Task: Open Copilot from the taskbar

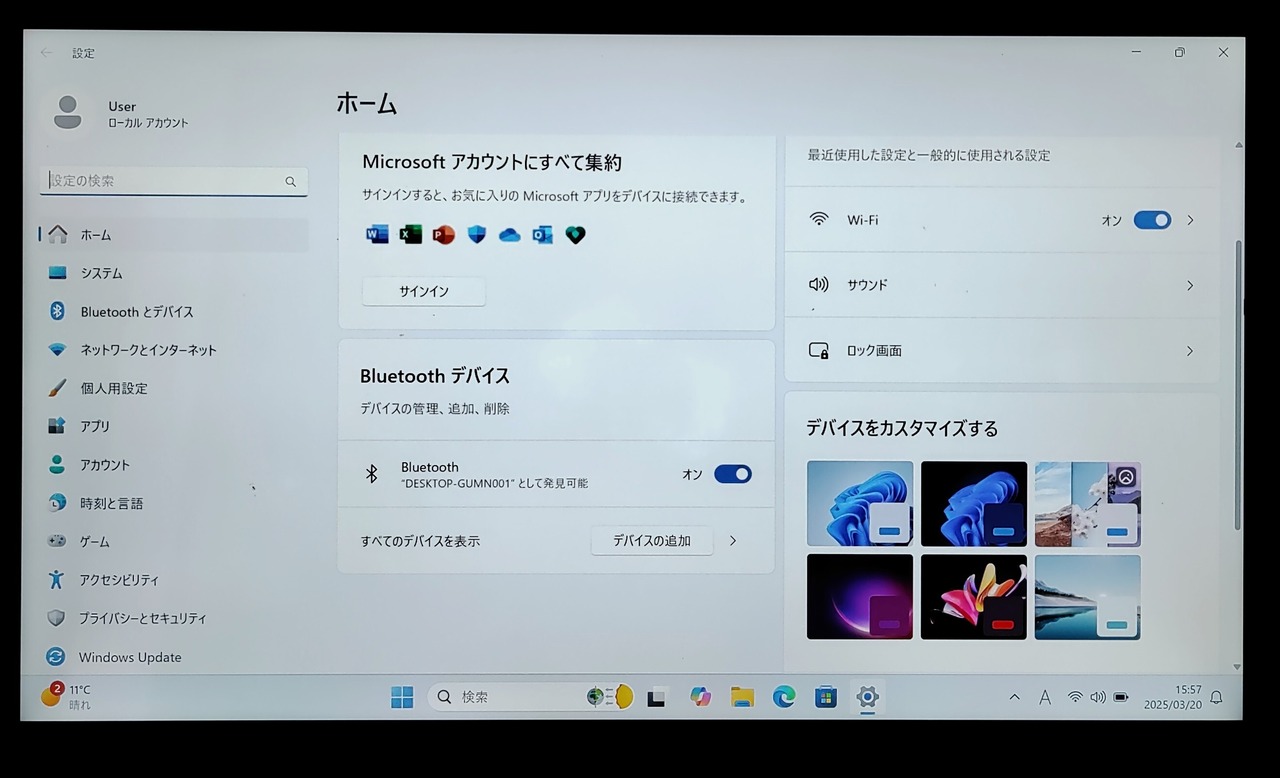Action: pos(700,697)
